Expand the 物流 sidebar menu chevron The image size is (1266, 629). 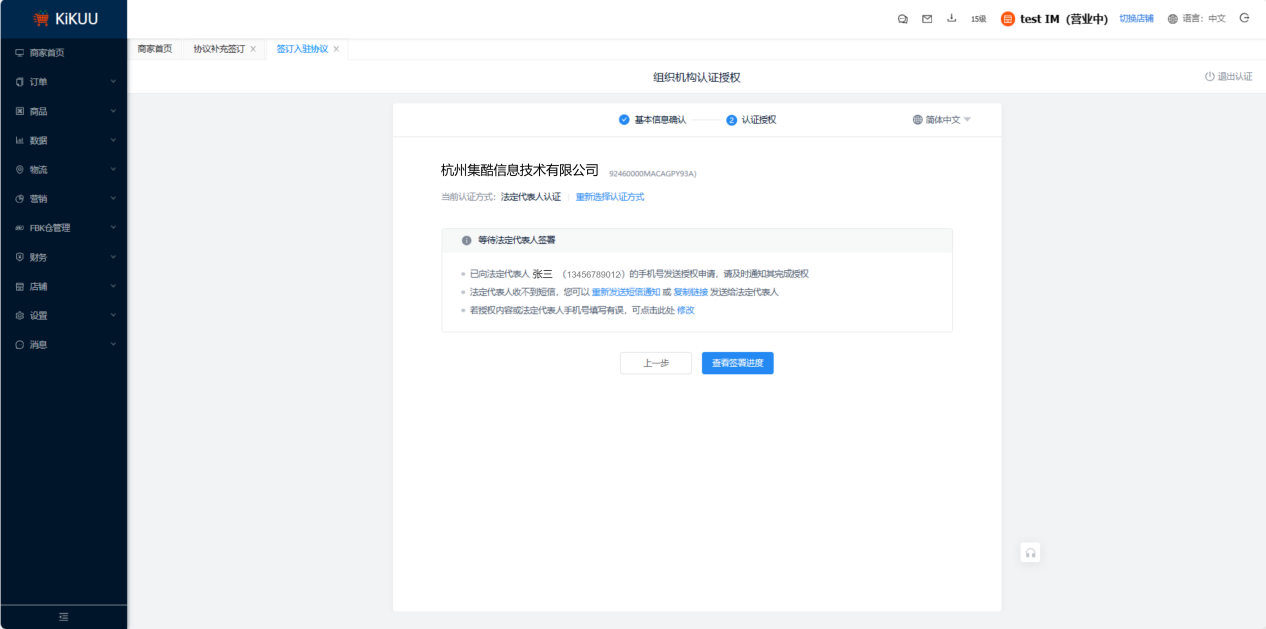(113, 169)
